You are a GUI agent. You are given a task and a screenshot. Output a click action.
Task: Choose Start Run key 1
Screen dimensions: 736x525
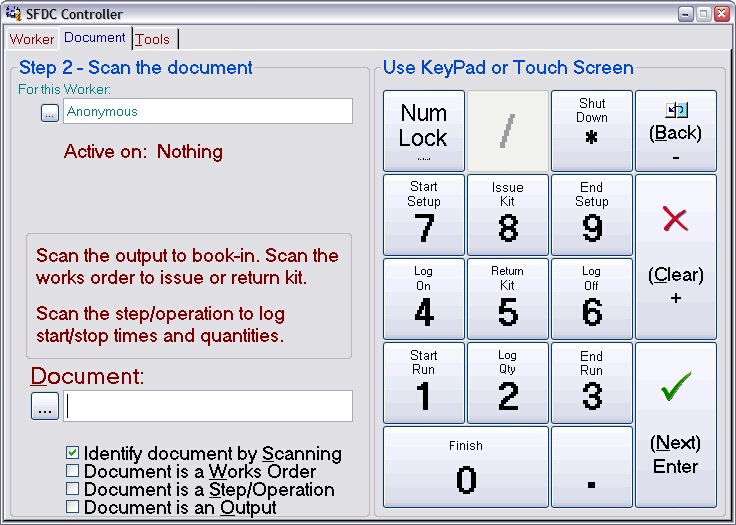tap(424, 383)
